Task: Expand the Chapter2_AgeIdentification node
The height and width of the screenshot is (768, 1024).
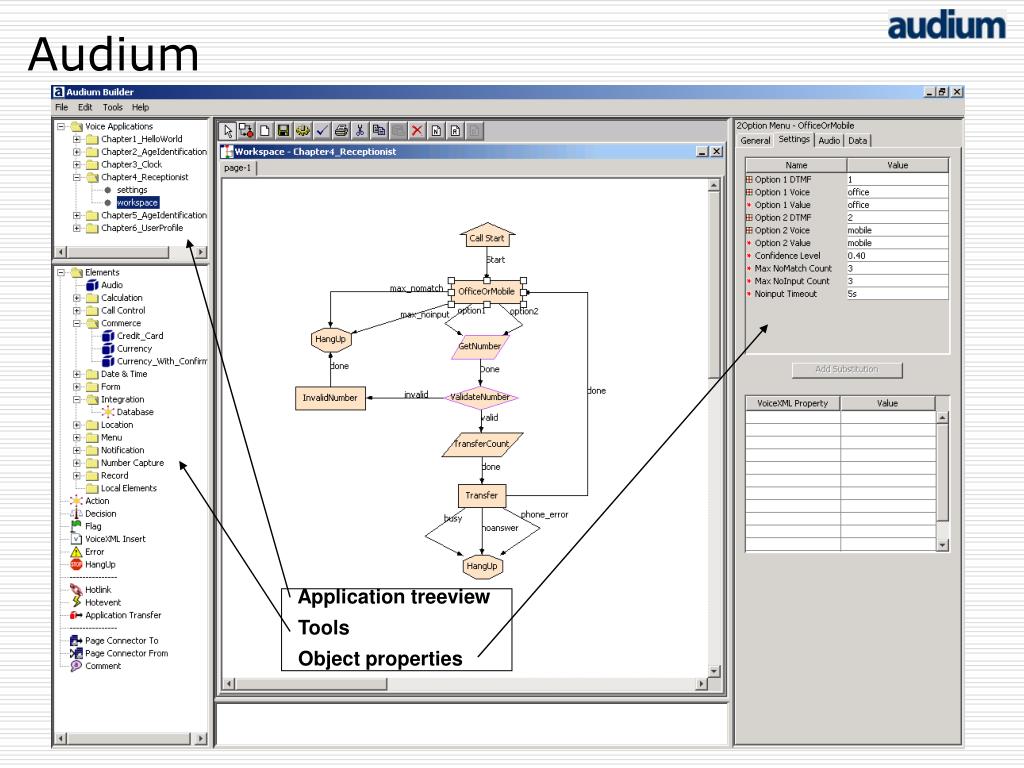Action: pos(76,152)
